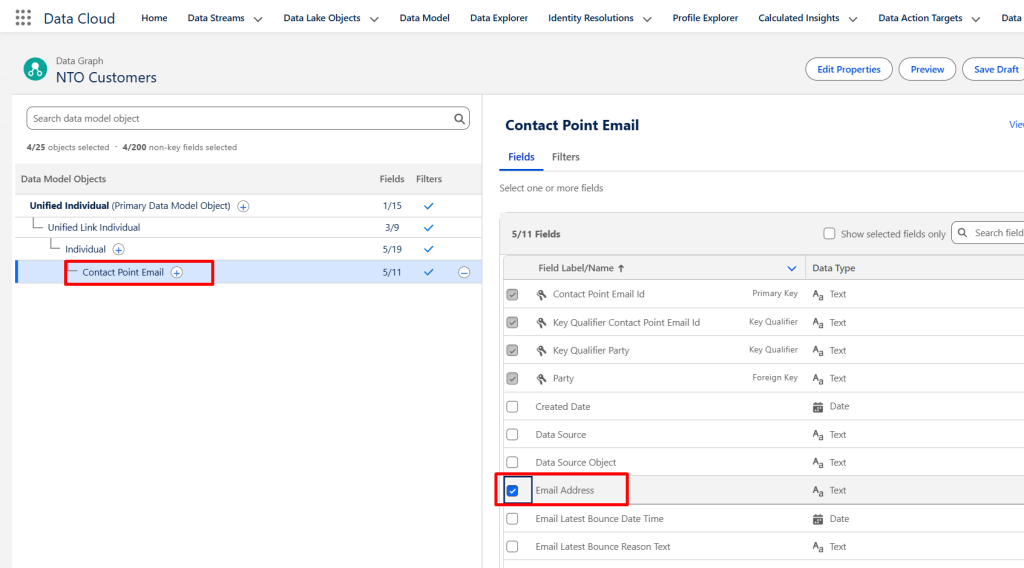Click text type icon for Data Source row
This screenshot has height=568, width=1024.
818,435
